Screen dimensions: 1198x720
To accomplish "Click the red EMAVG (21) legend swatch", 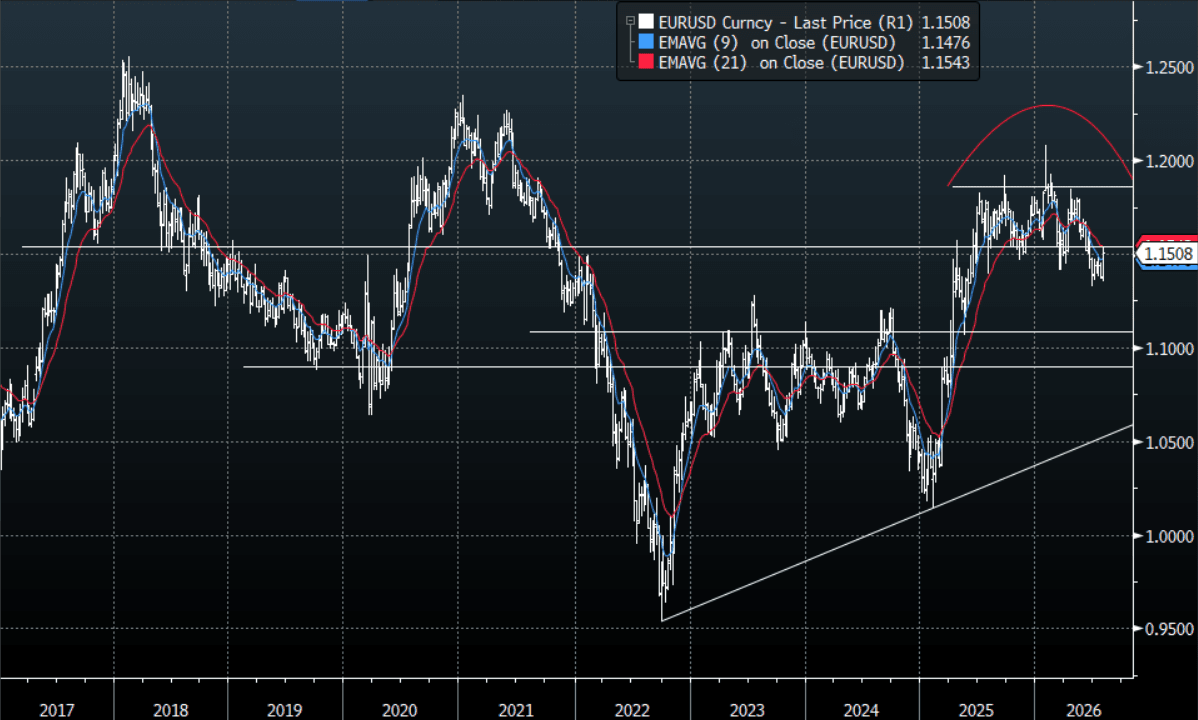I will coord(646,63).
